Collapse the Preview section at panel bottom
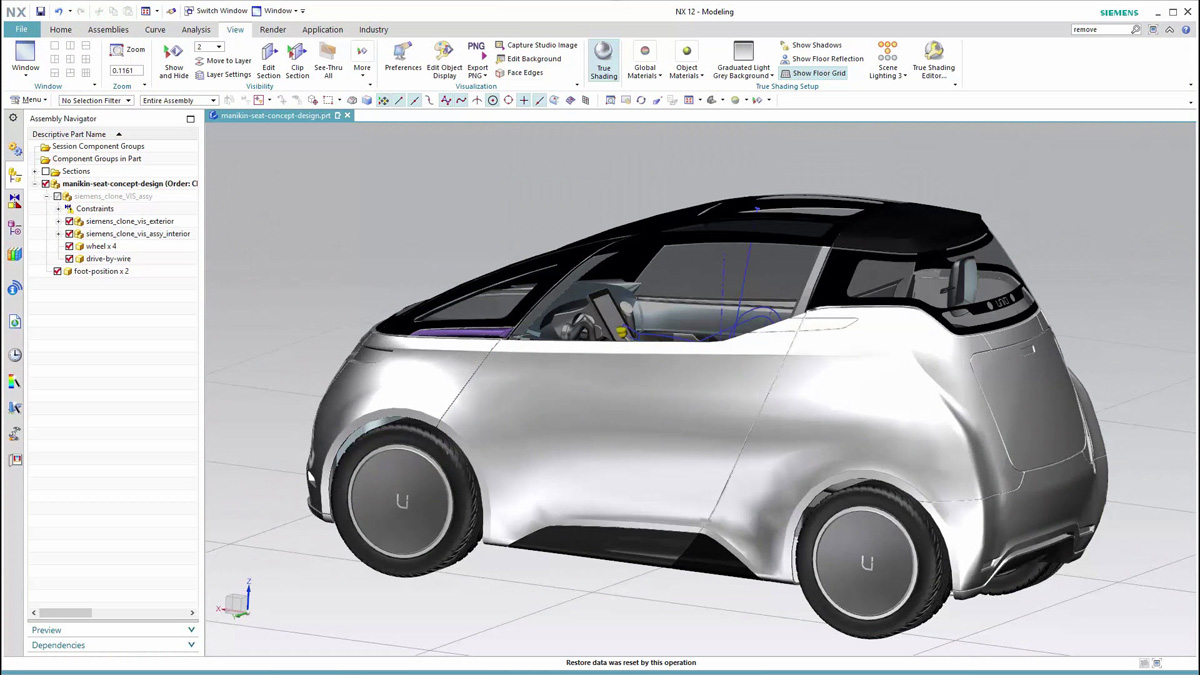 190,629
